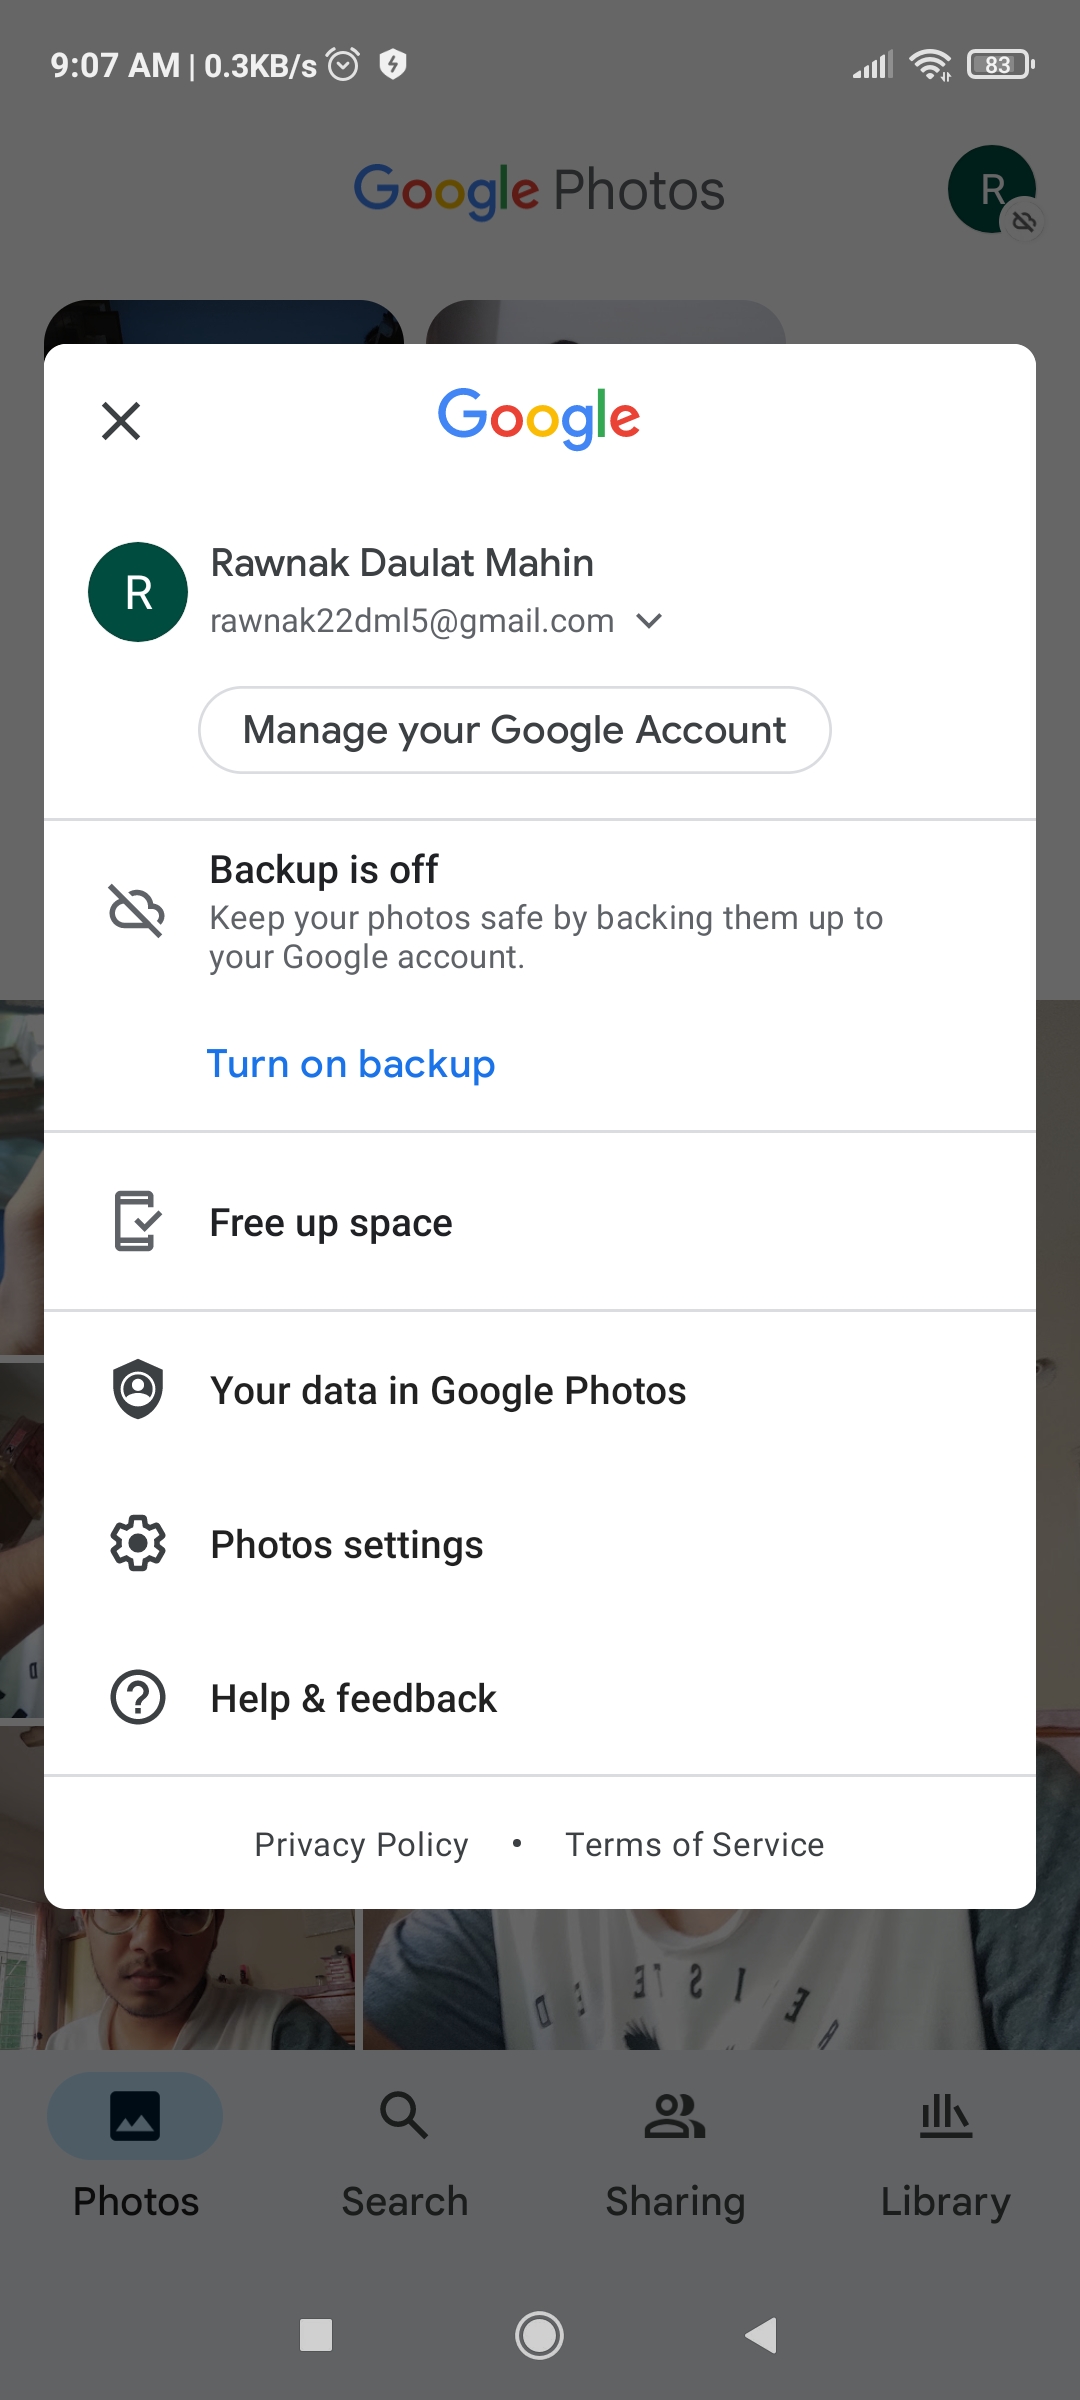The image size is (1080, 2400).
Task: Tap the green R profile avatar in dialog
Action: (x=138, y=592)
